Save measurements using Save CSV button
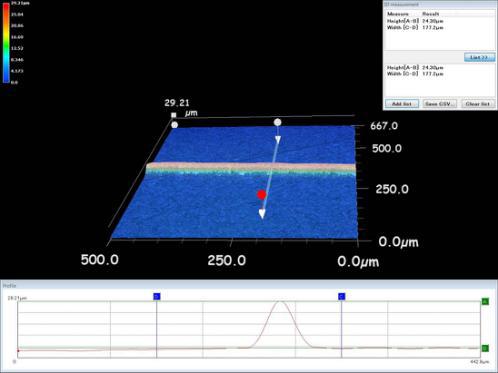Viewport: 498px width, 373px height. coord(440,104)
